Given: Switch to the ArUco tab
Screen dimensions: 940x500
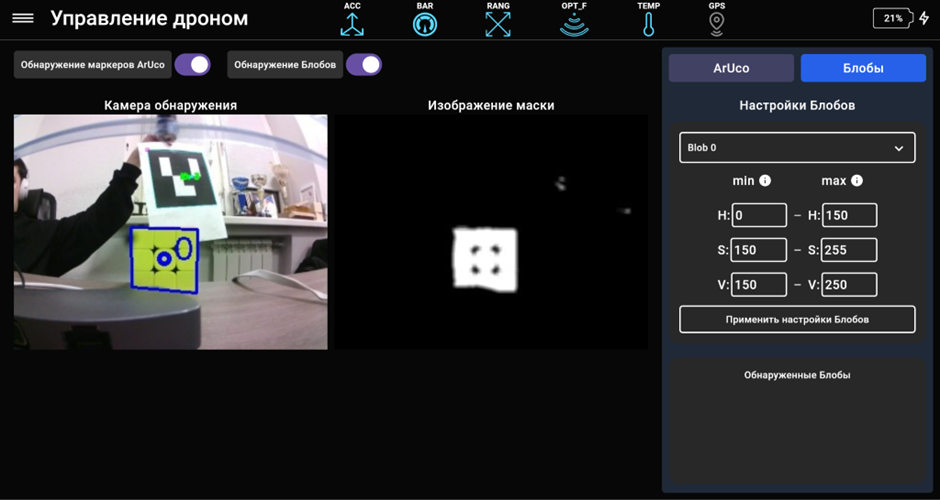Looking at the screenshot, I should coord(731,68).
